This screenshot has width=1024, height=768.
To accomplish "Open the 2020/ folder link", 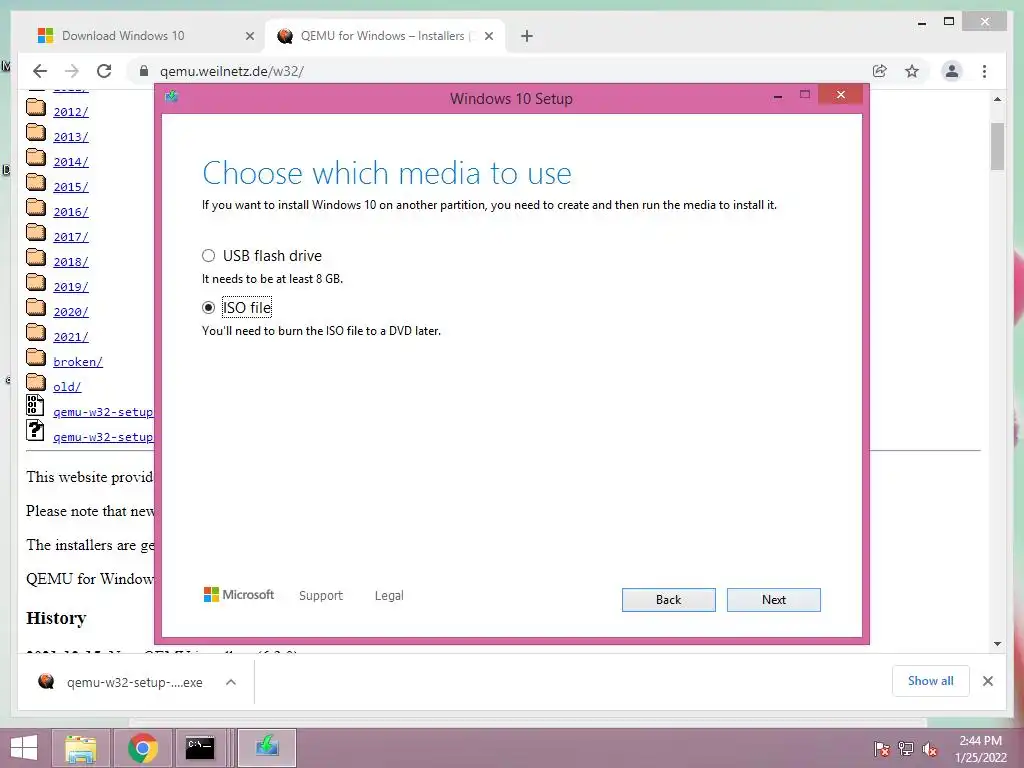I will 71,312.
